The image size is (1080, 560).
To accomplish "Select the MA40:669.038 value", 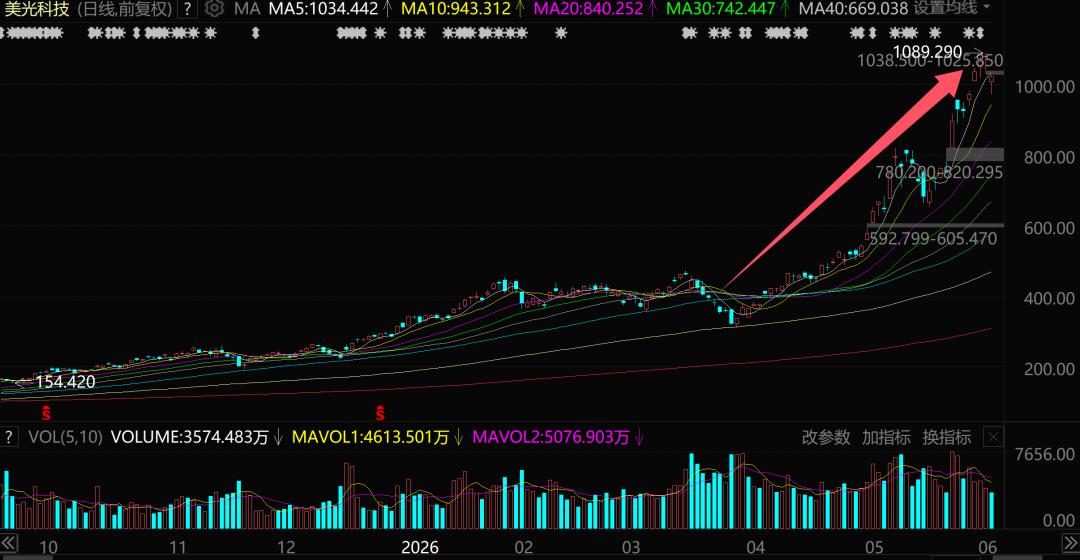I will [x=853, y=9].
